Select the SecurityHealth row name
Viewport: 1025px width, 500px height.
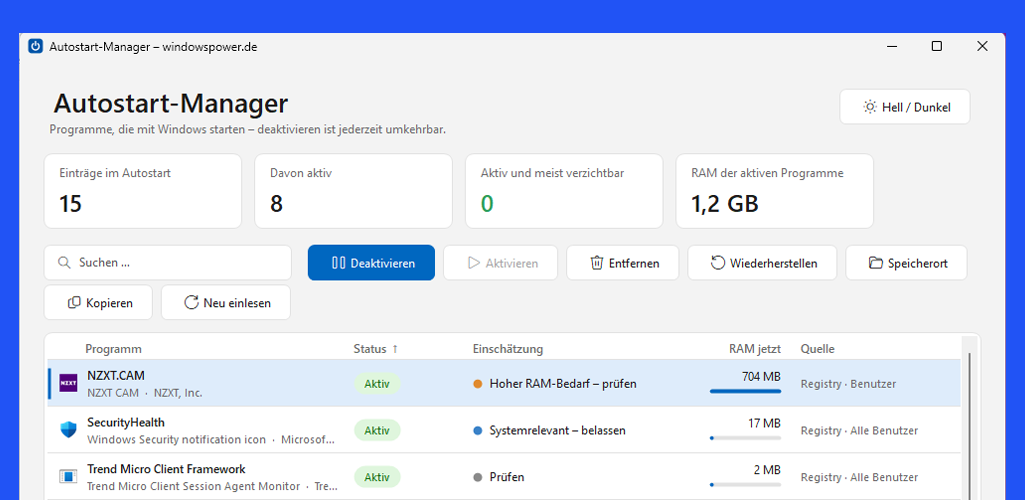coord(126,422)
